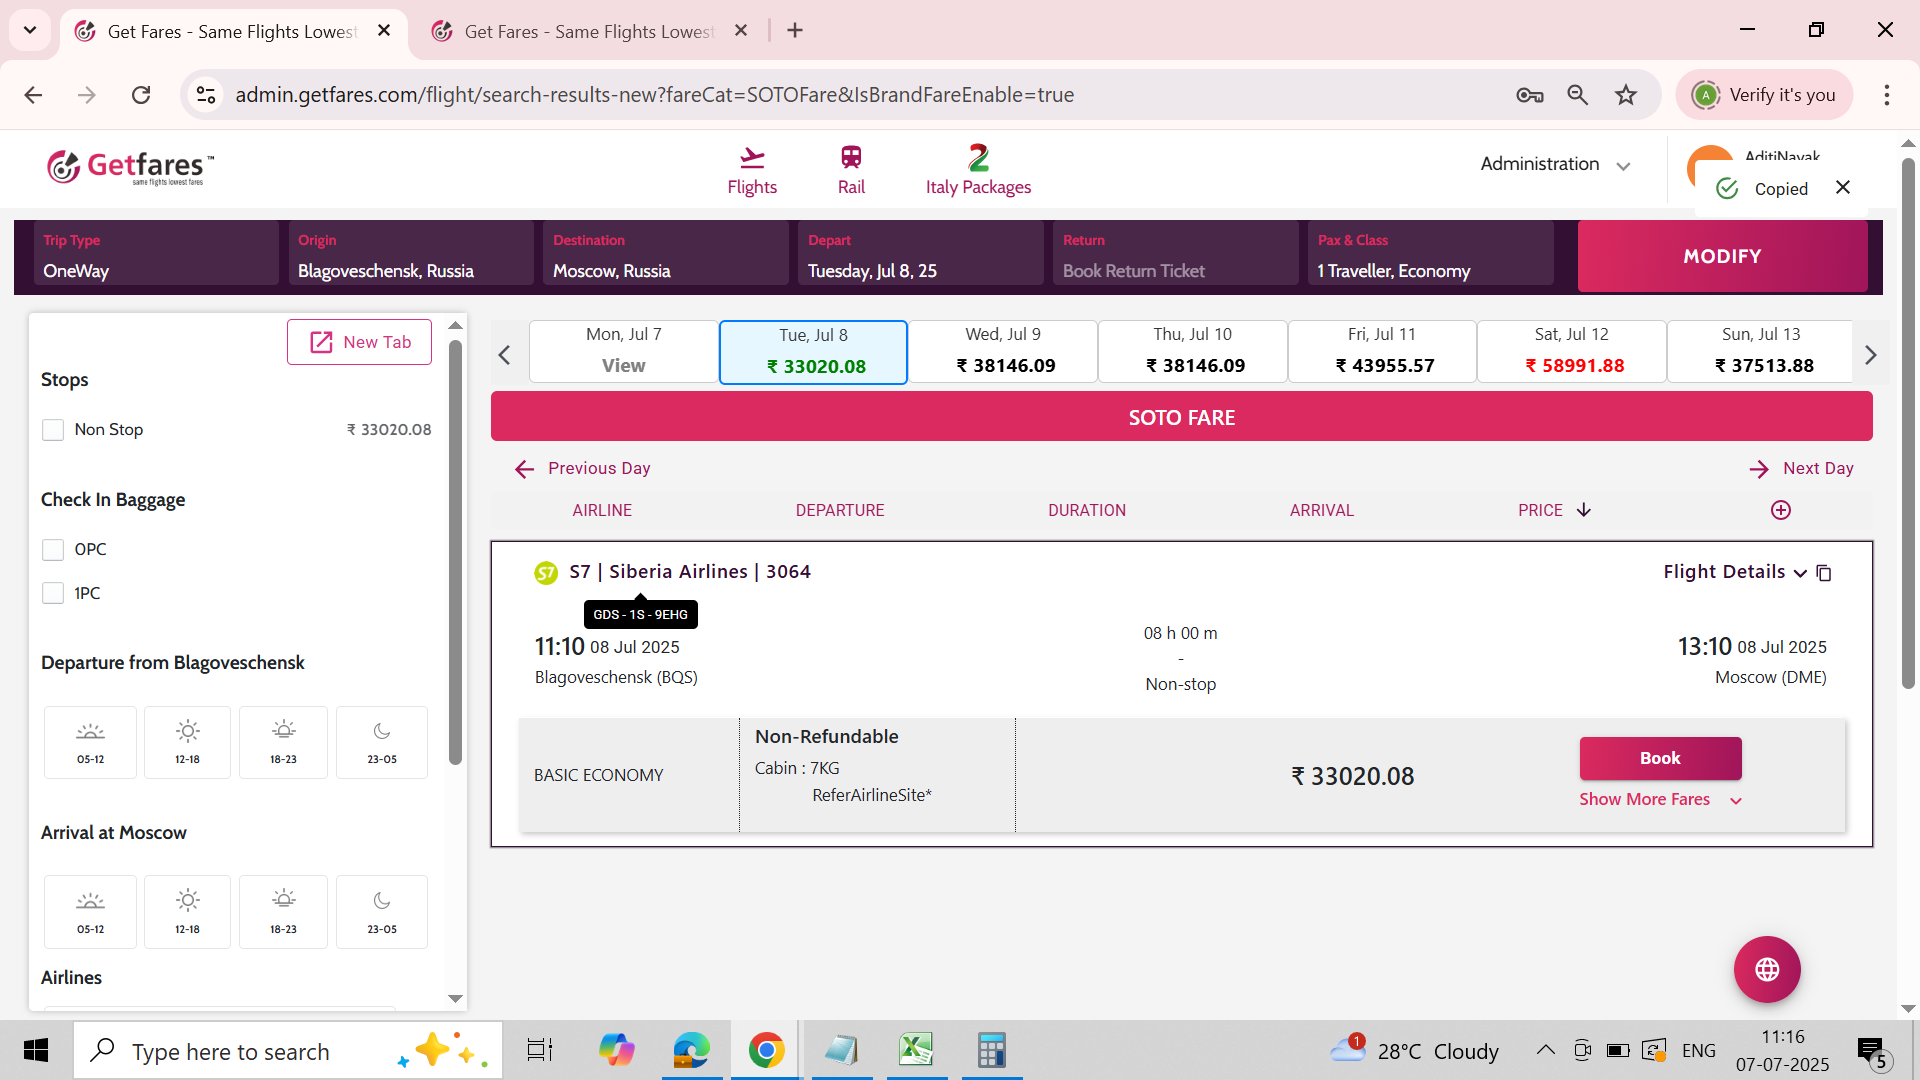Click the globe floating button
Screen dimensions: 1920x1080
point(1767,969)
